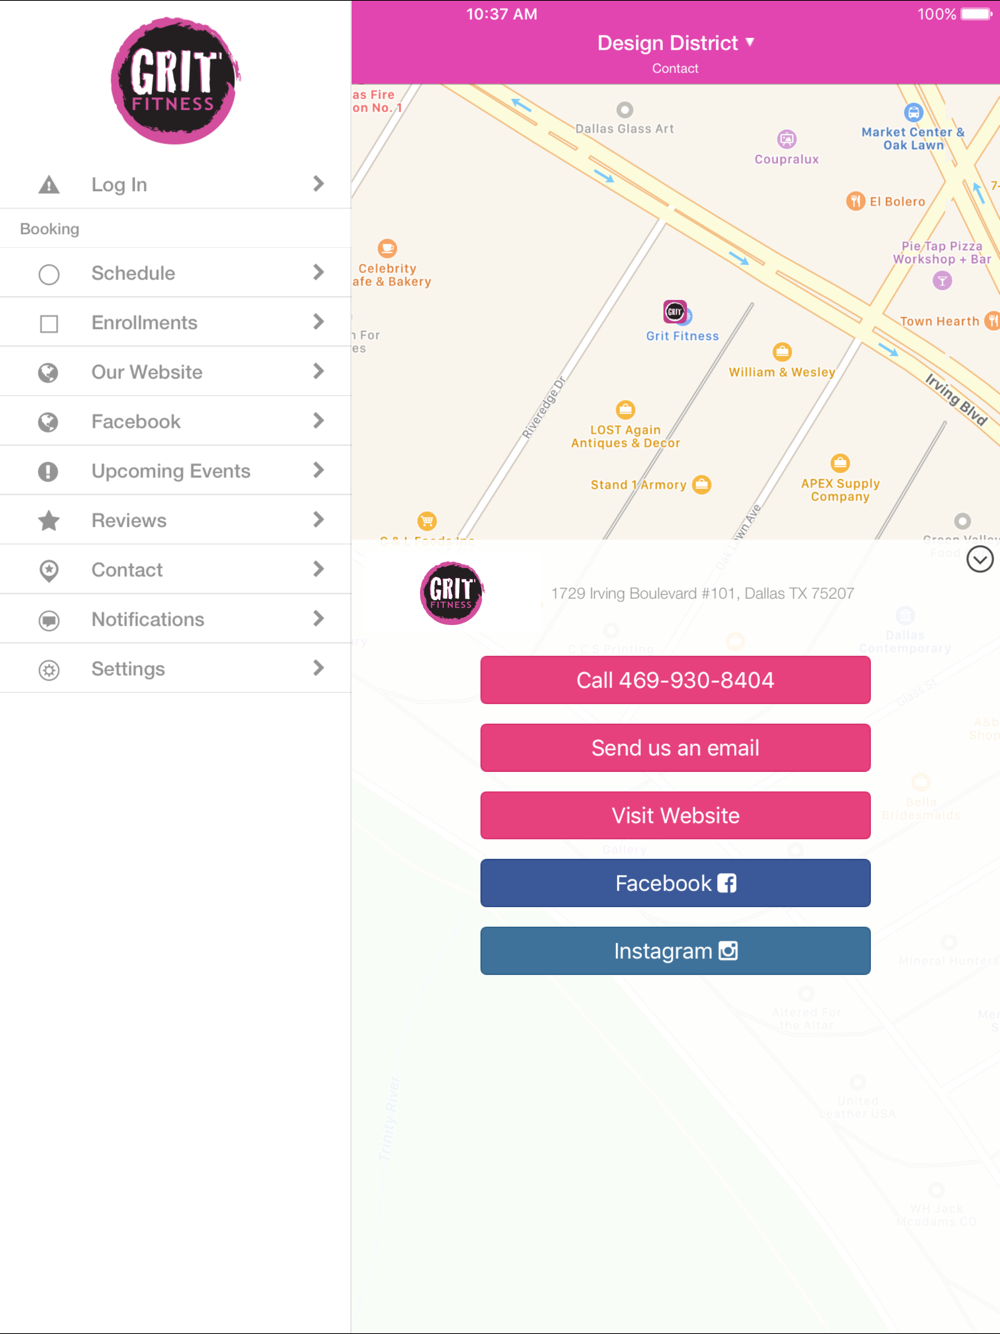Click the Log In warning triangle icon

pyautogui.click(x=48, y=185)
